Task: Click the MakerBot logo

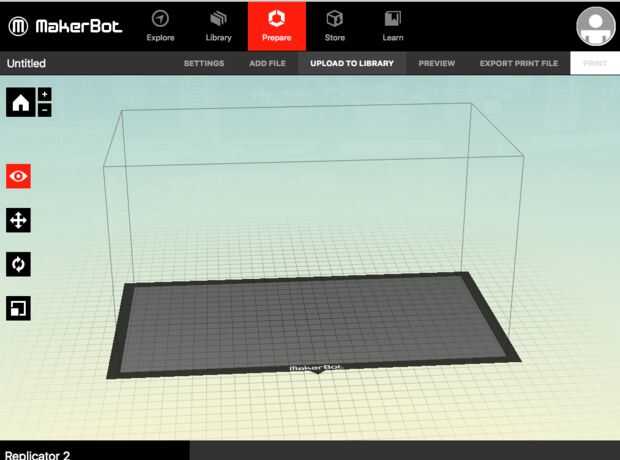Action: [65, 26]
